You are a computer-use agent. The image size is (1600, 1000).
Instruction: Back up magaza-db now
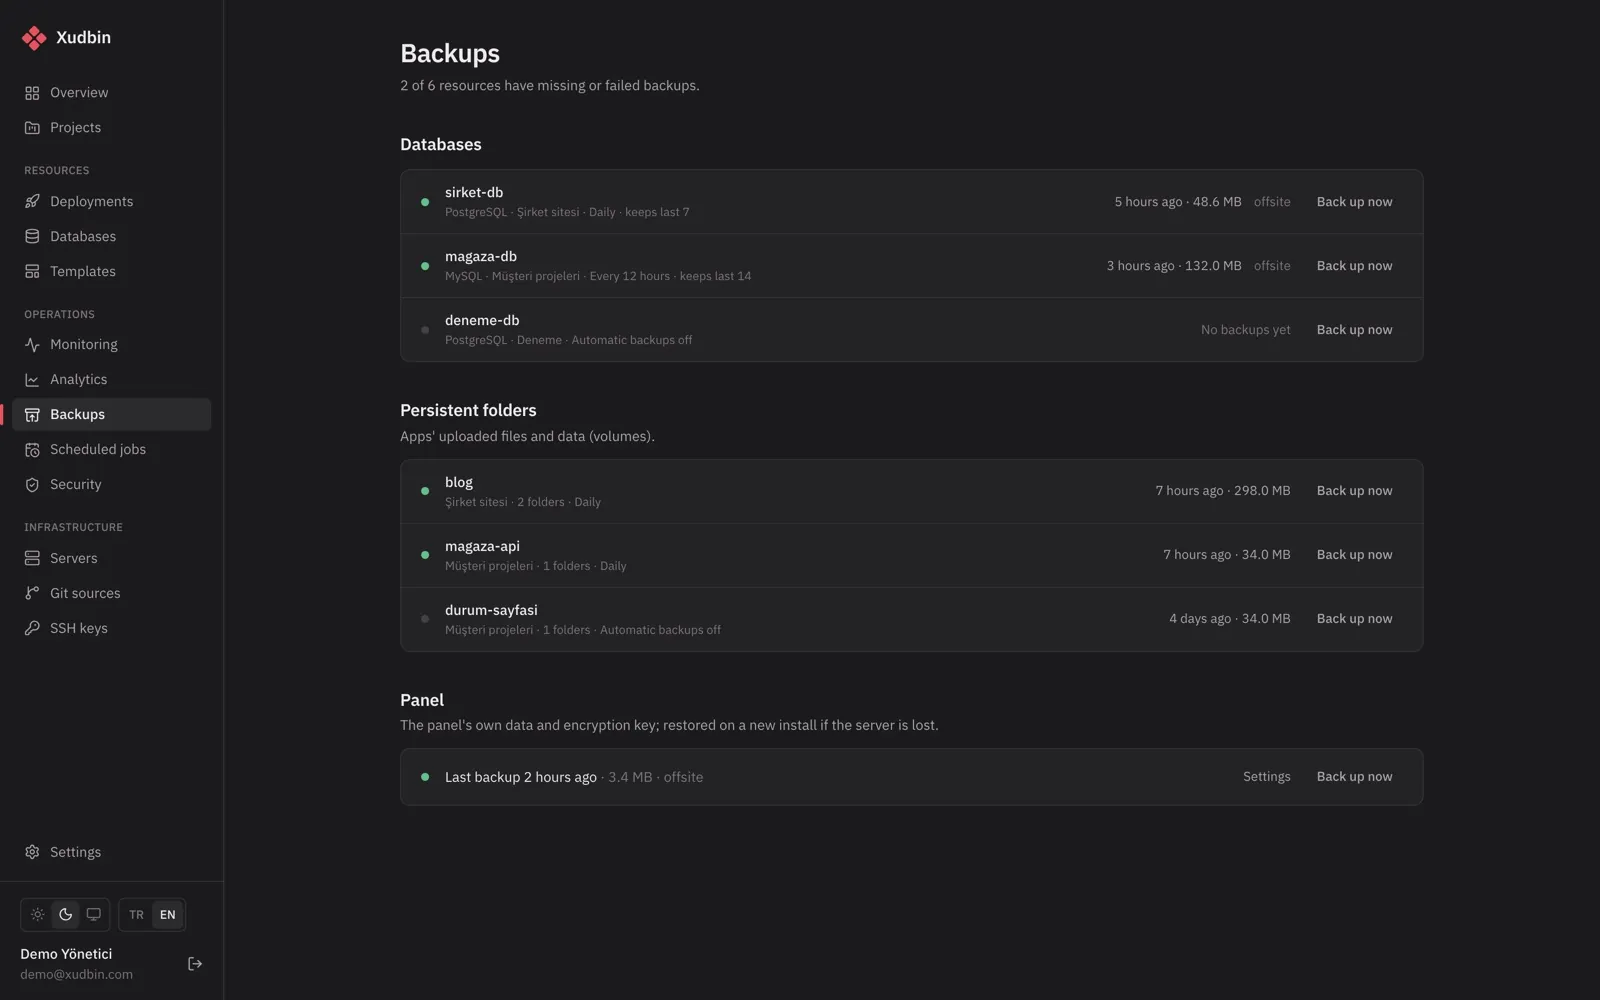pos(1354,266)
